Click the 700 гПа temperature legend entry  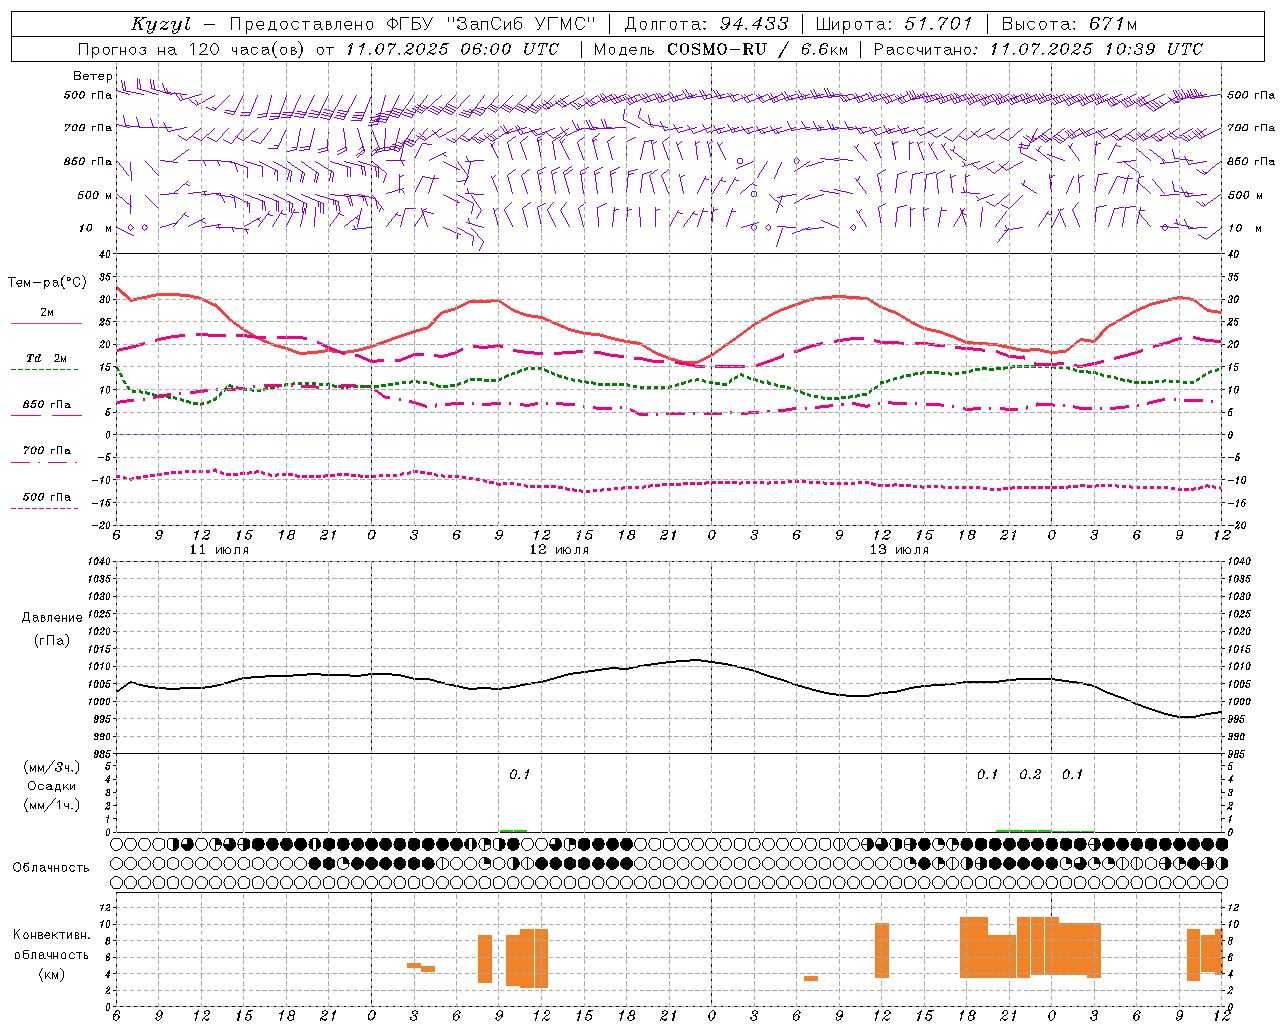47,451
